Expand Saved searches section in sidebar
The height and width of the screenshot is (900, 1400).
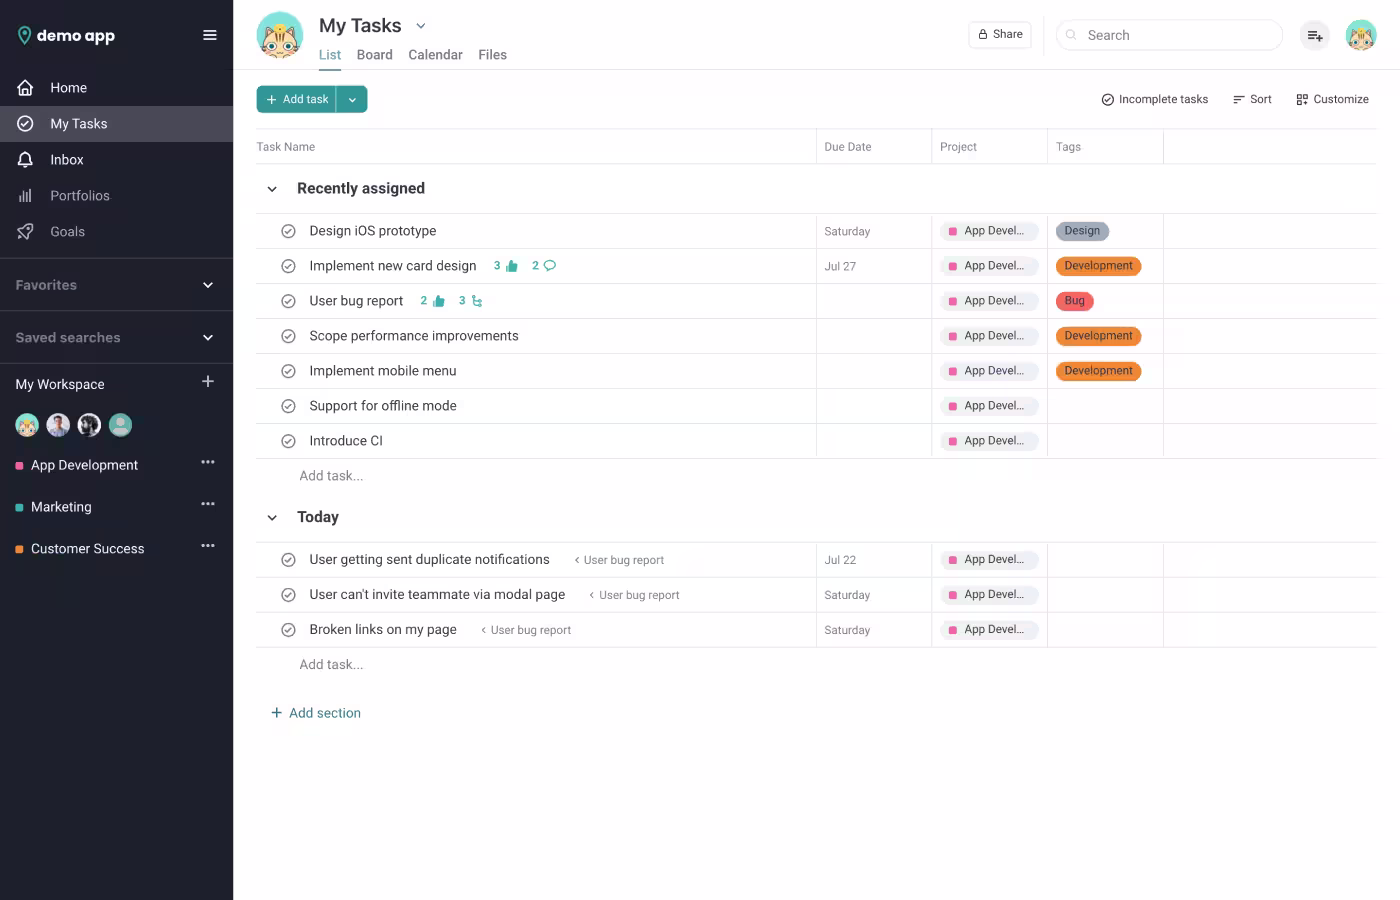coord(208,338)
